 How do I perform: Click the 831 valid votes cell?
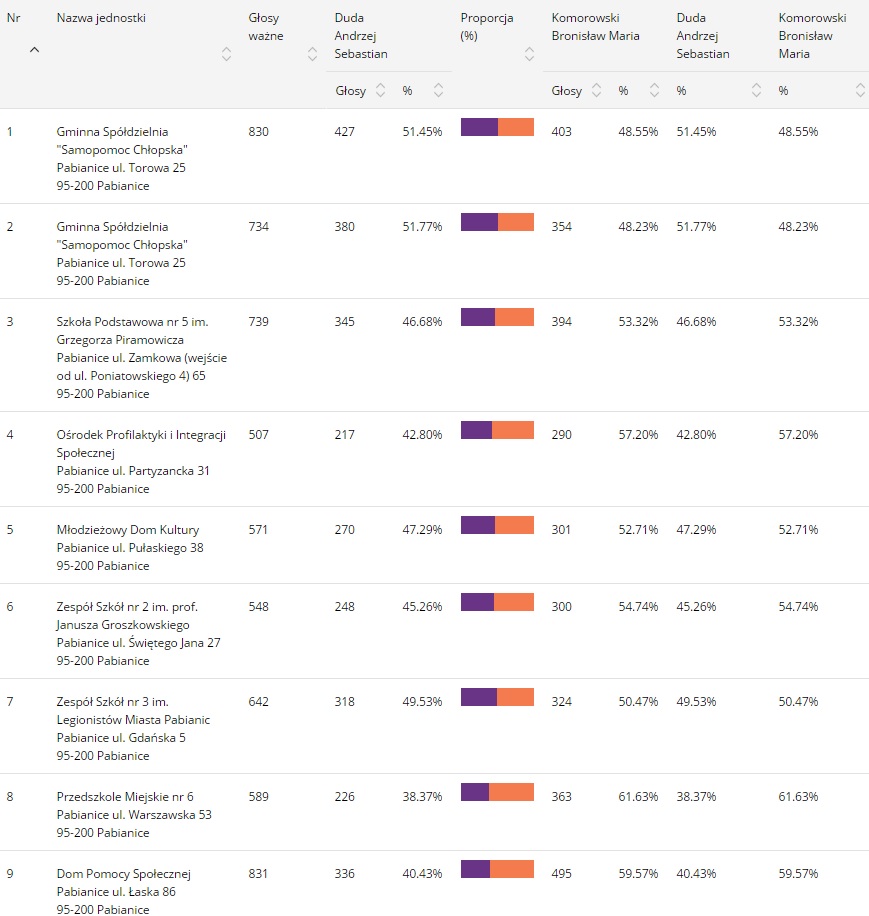click(258, 874)
